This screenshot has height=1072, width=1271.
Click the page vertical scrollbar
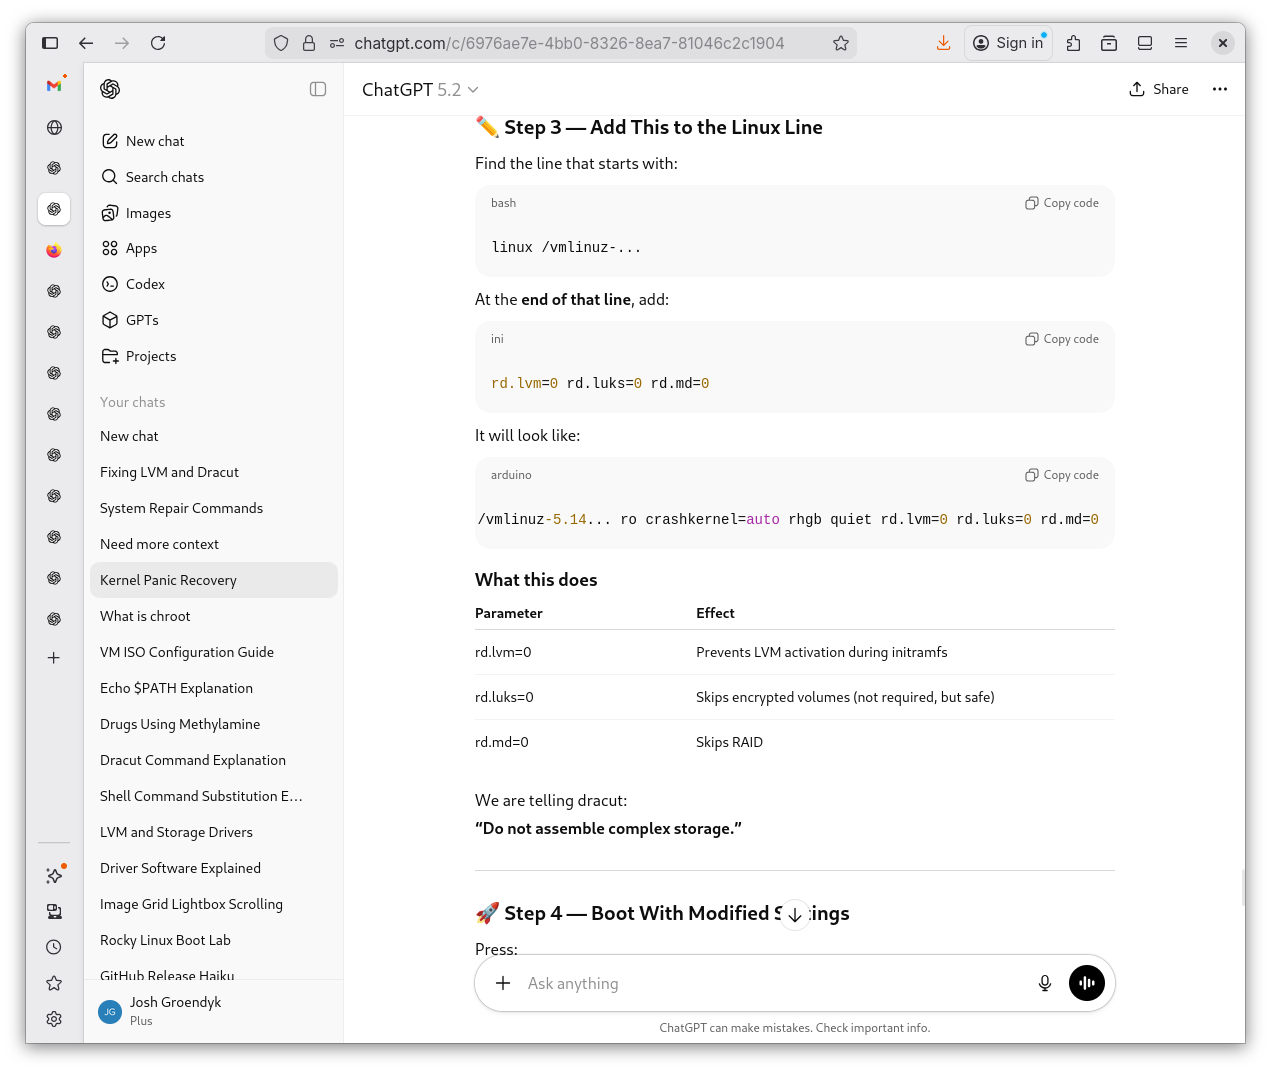pos(1243,886)
